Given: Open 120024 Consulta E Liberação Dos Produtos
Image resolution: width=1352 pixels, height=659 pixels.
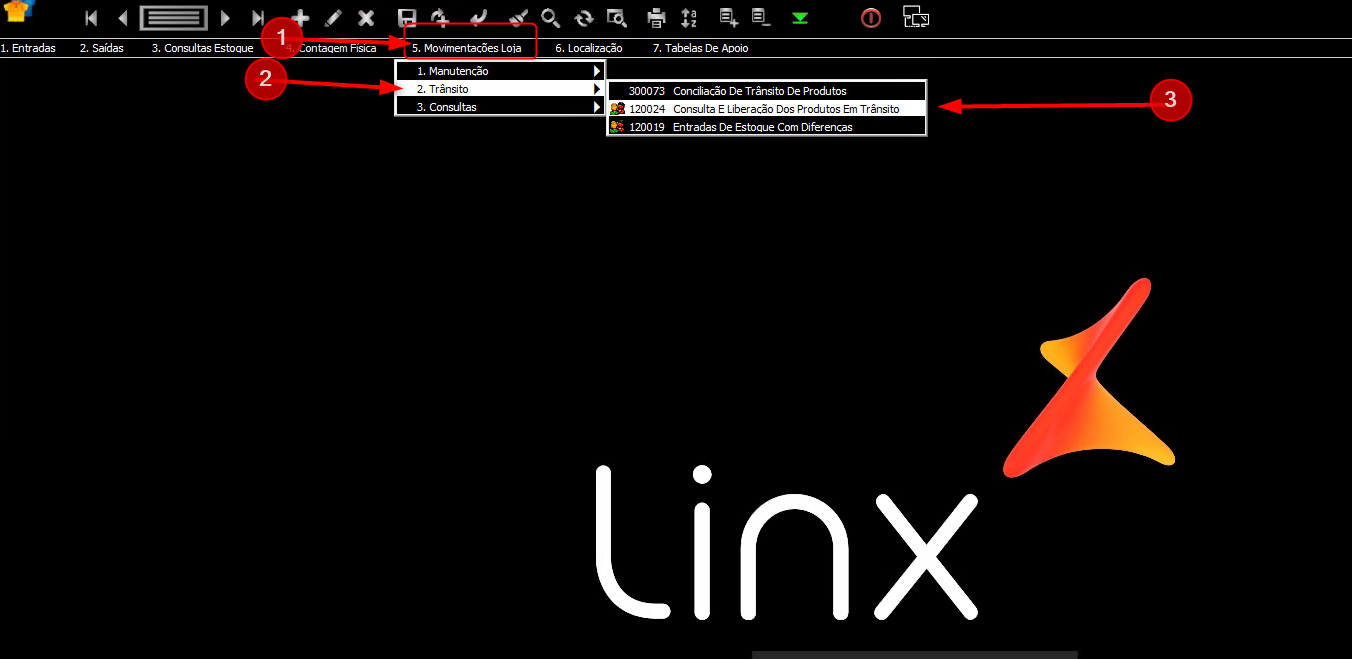Looking at the screenshot, I should tap(767, 109).
